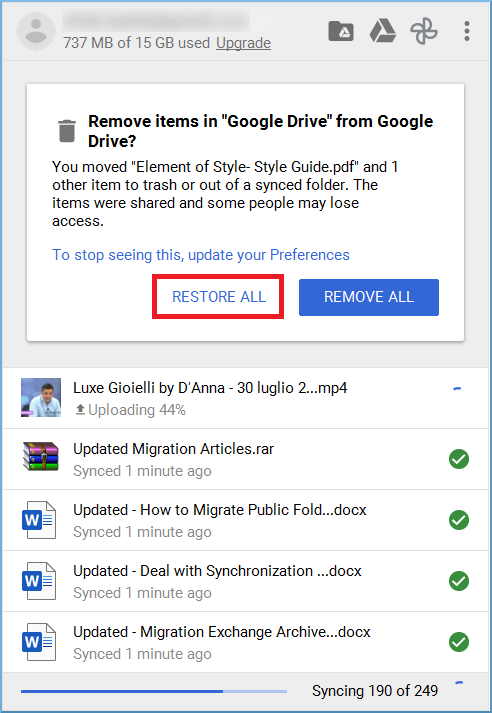
Task: Open Google Photos pinwheel icon
Action: (424, 31)
